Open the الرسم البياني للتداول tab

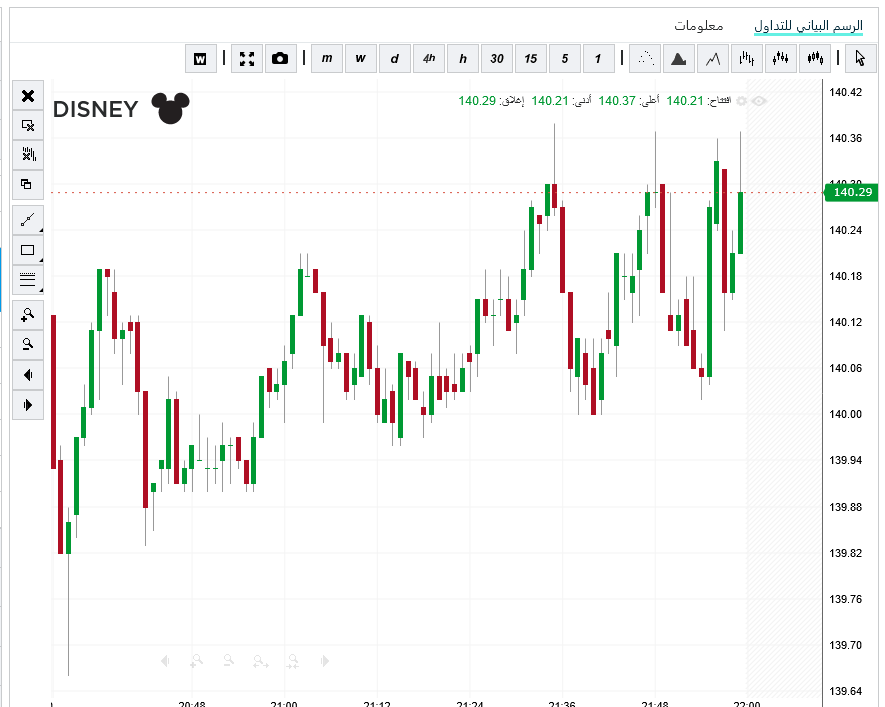click(808, 26)
